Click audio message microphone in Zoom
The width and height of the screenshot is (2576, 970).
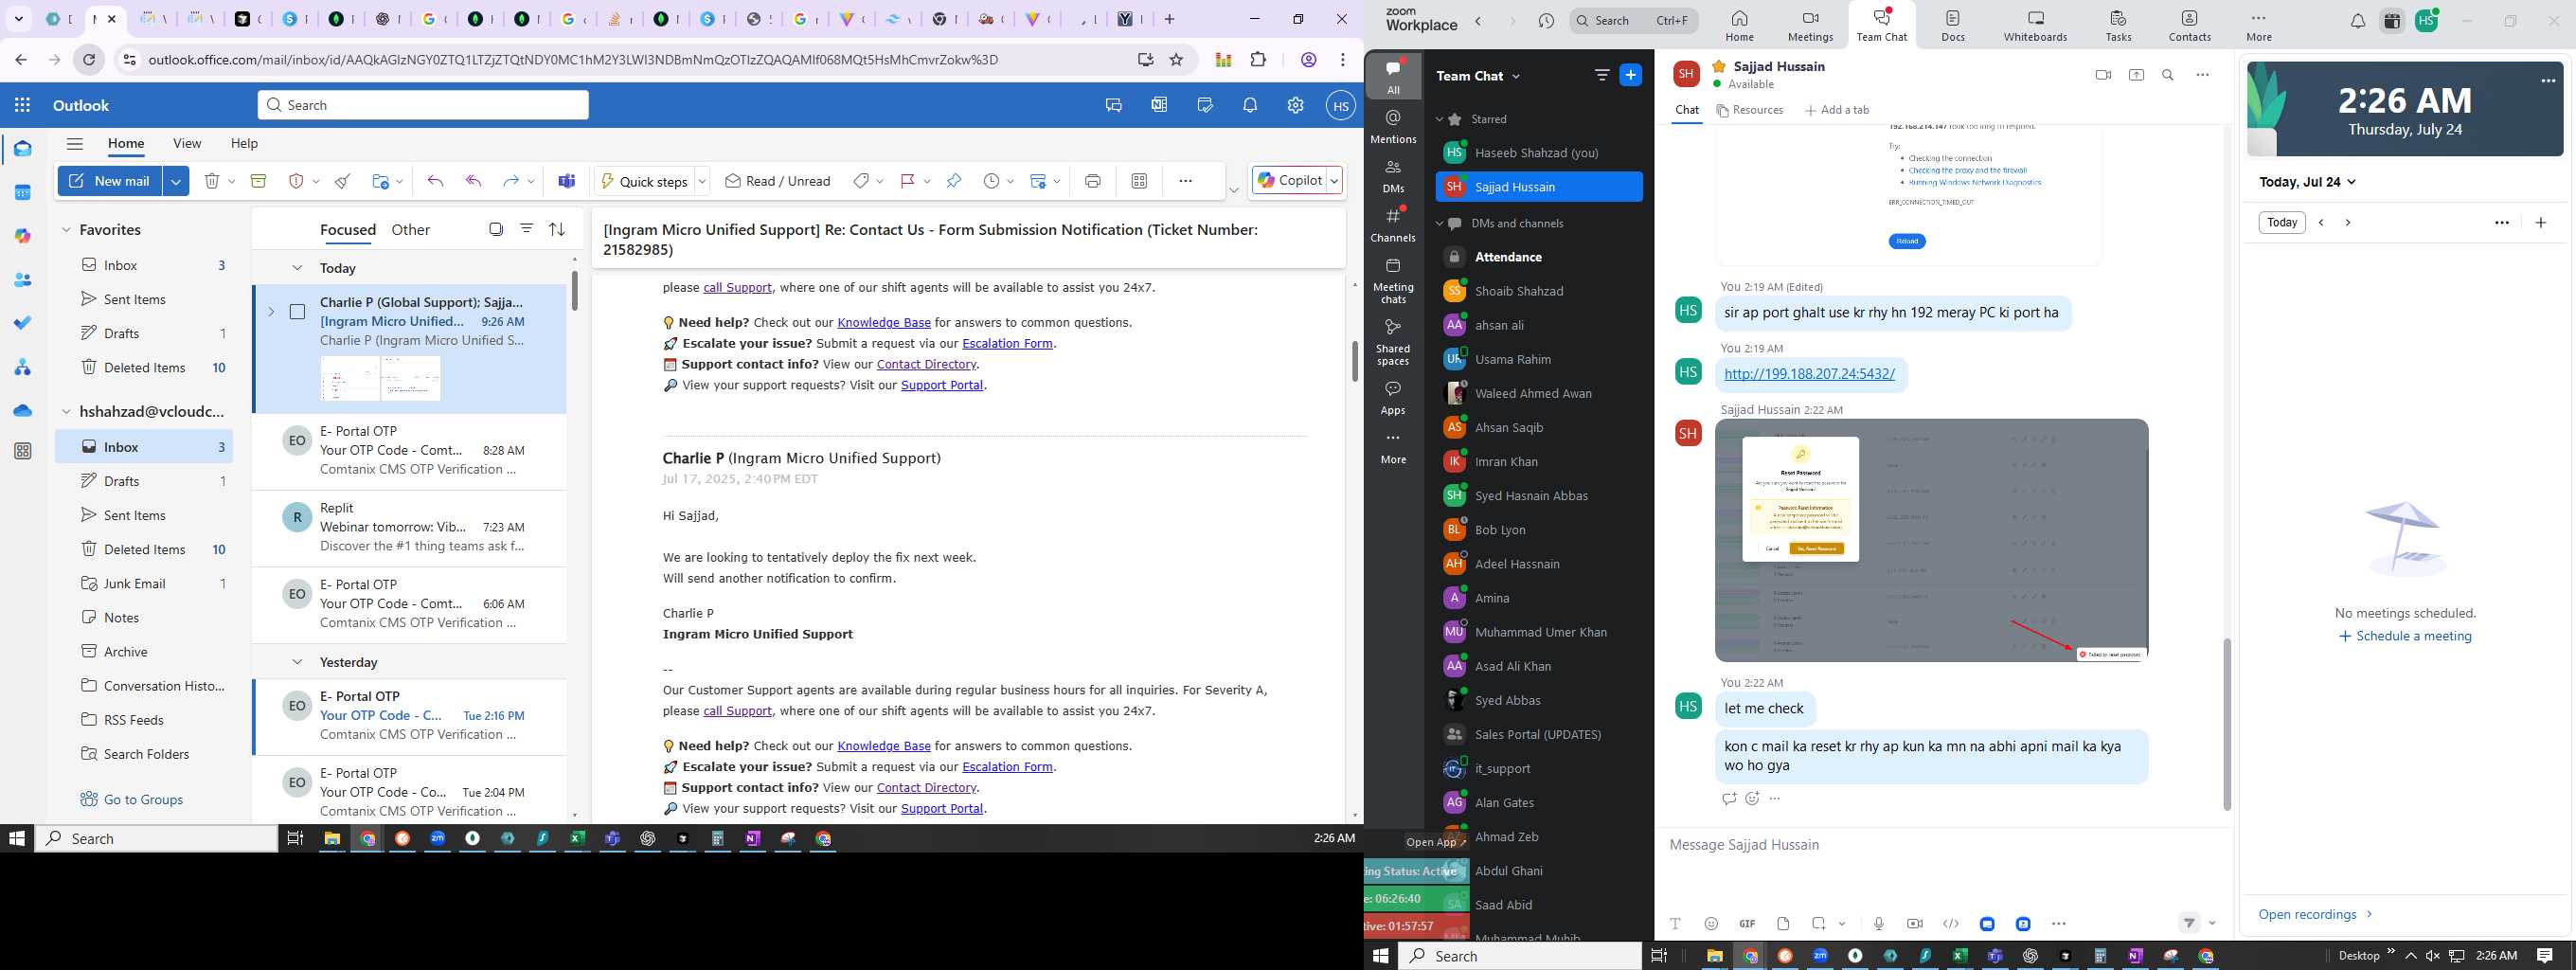(x=1879, y=924)
